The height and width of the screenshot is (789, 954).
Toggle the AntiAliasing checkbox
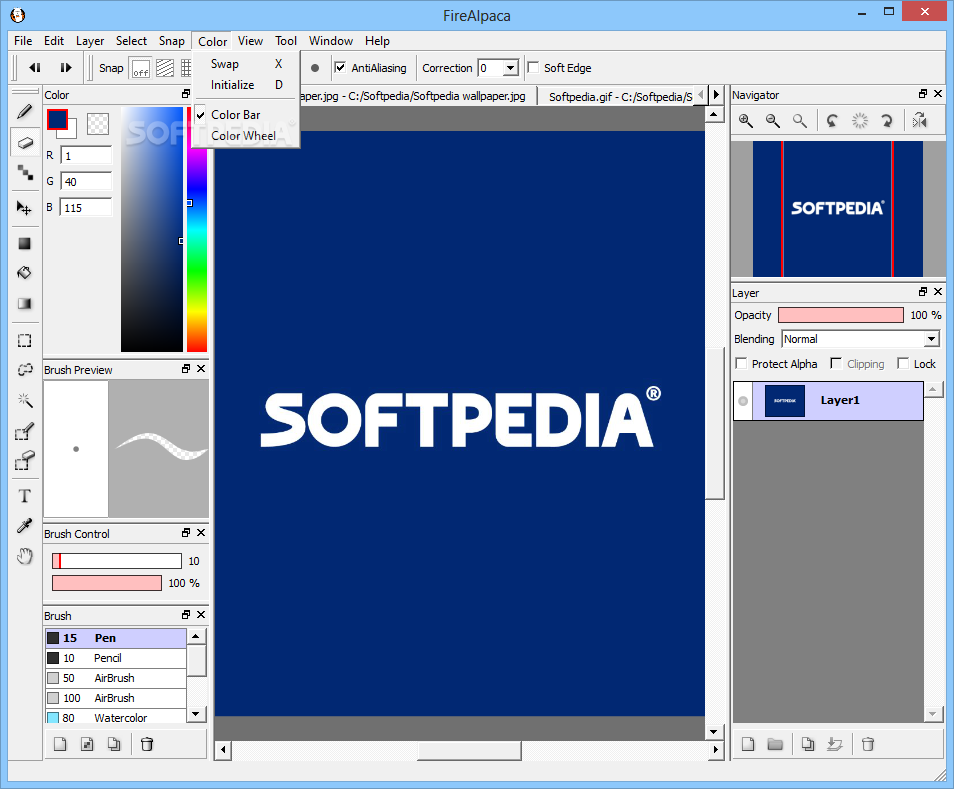[340, 68]
